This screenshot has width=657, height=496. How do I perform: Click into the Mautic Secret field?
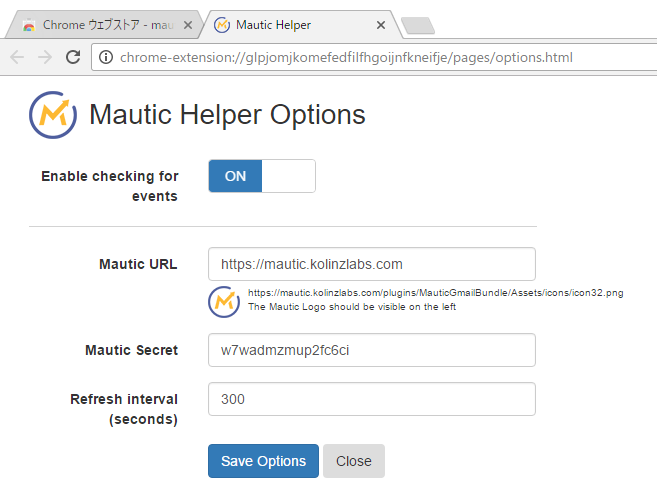371,350
